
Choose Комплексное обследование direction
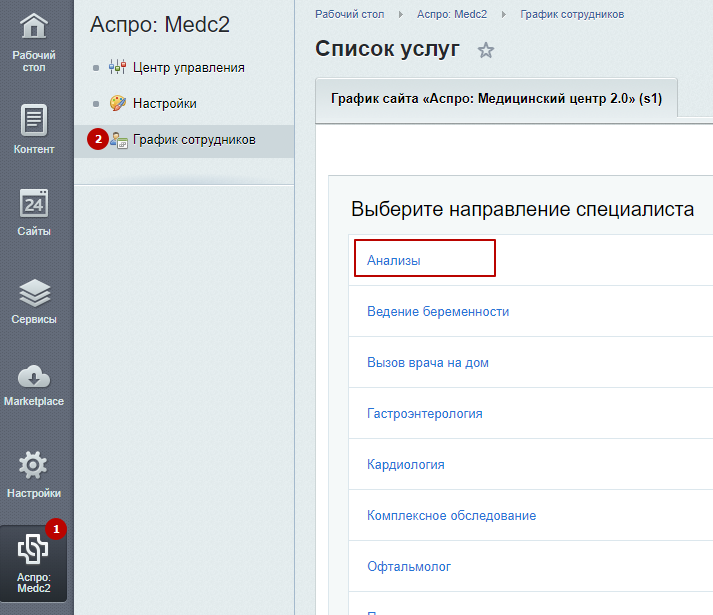pos(451,515)
